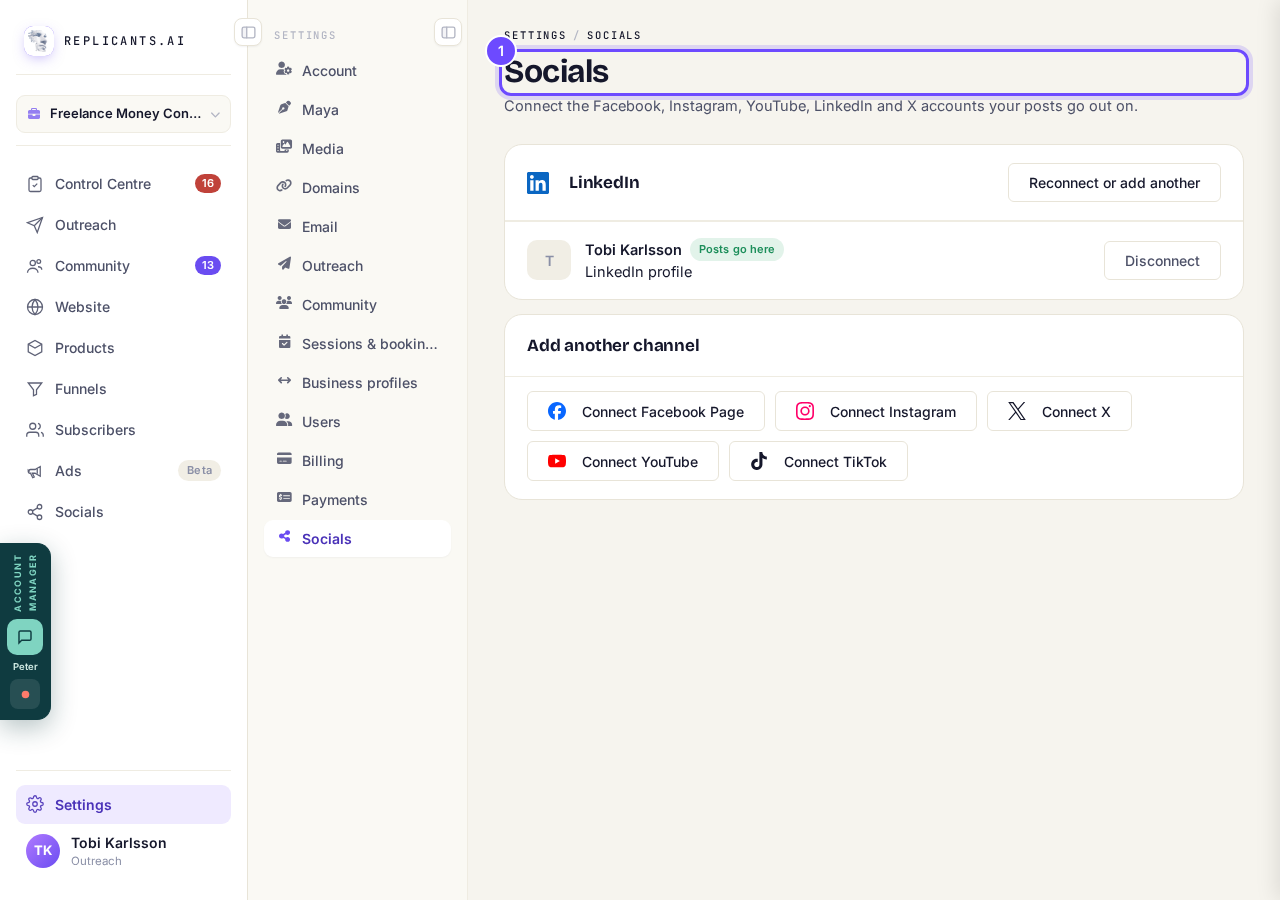Viewport: 1280px width, 900px height.
Task: Connect an Instagram account
Action: pos(876,411)
